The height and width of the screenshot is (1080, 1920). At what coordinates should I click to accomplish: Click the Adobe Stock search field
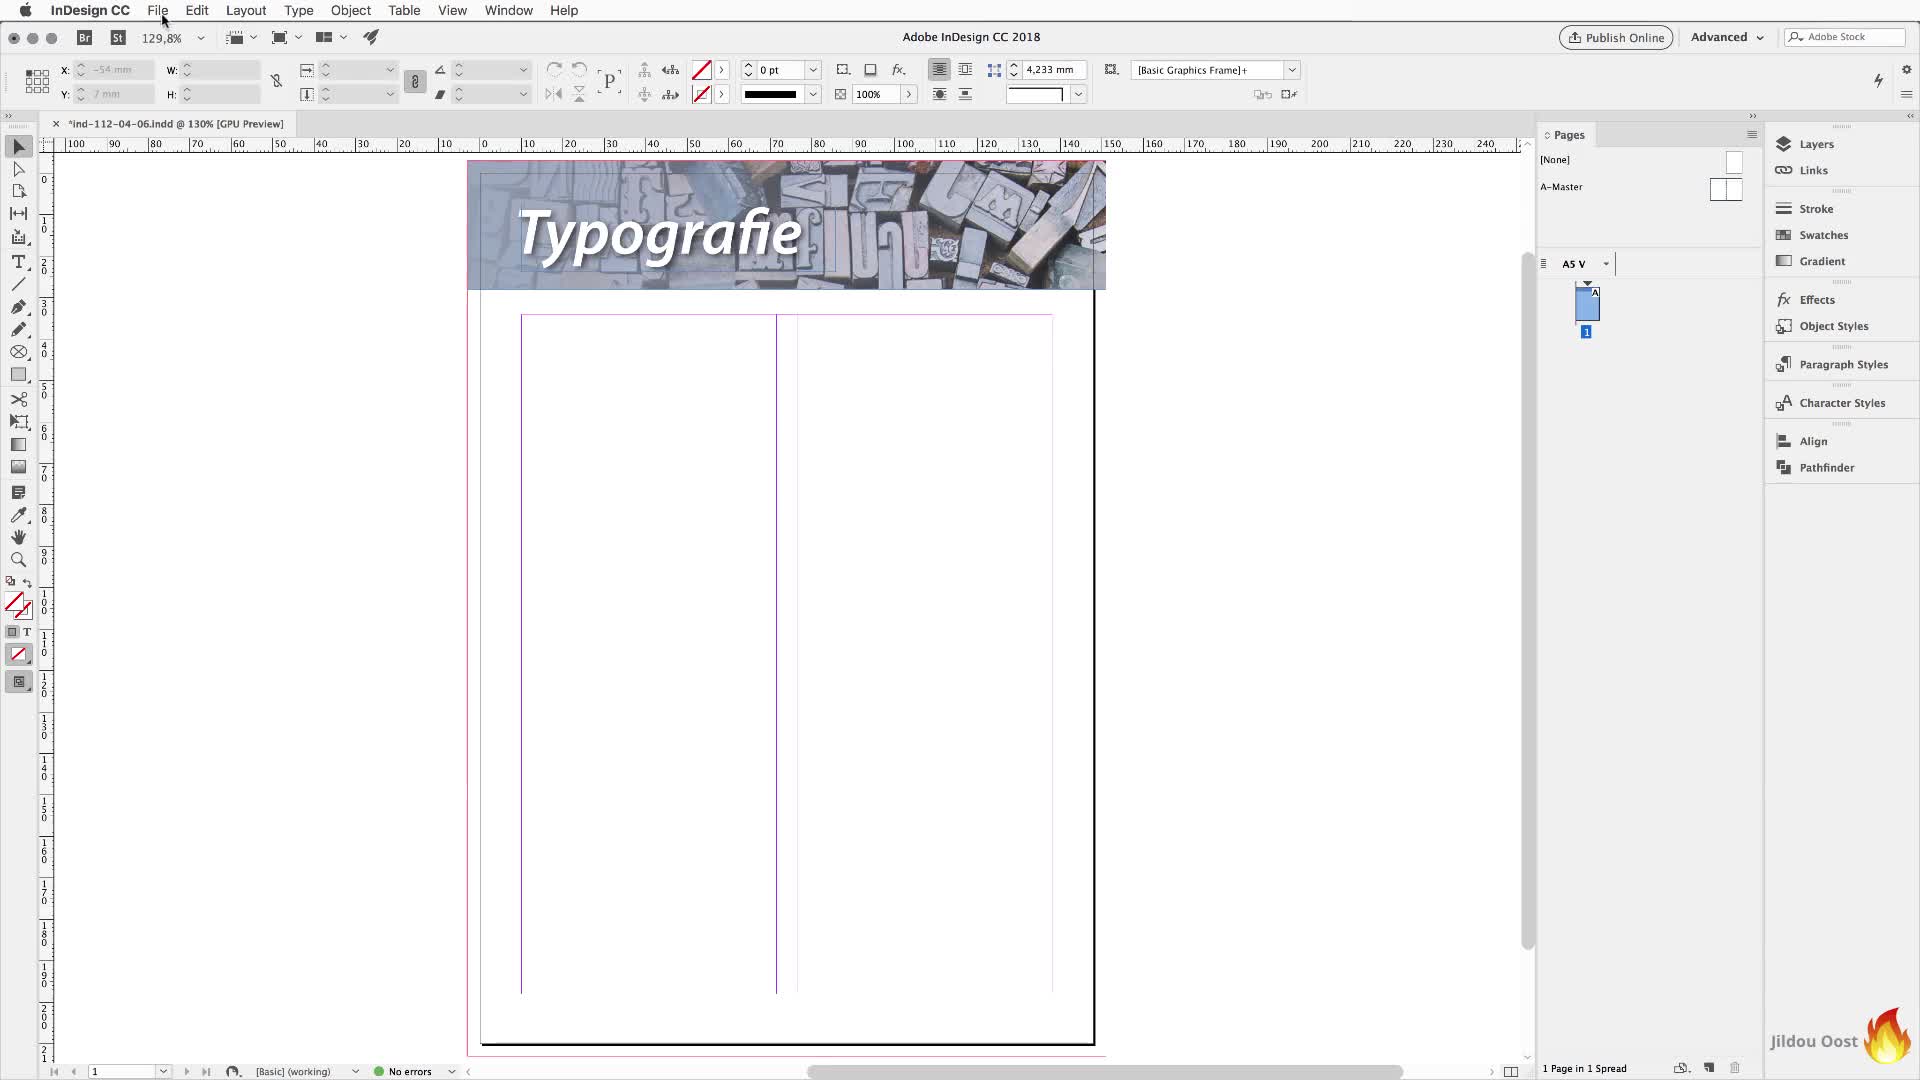coord(1844,37)
